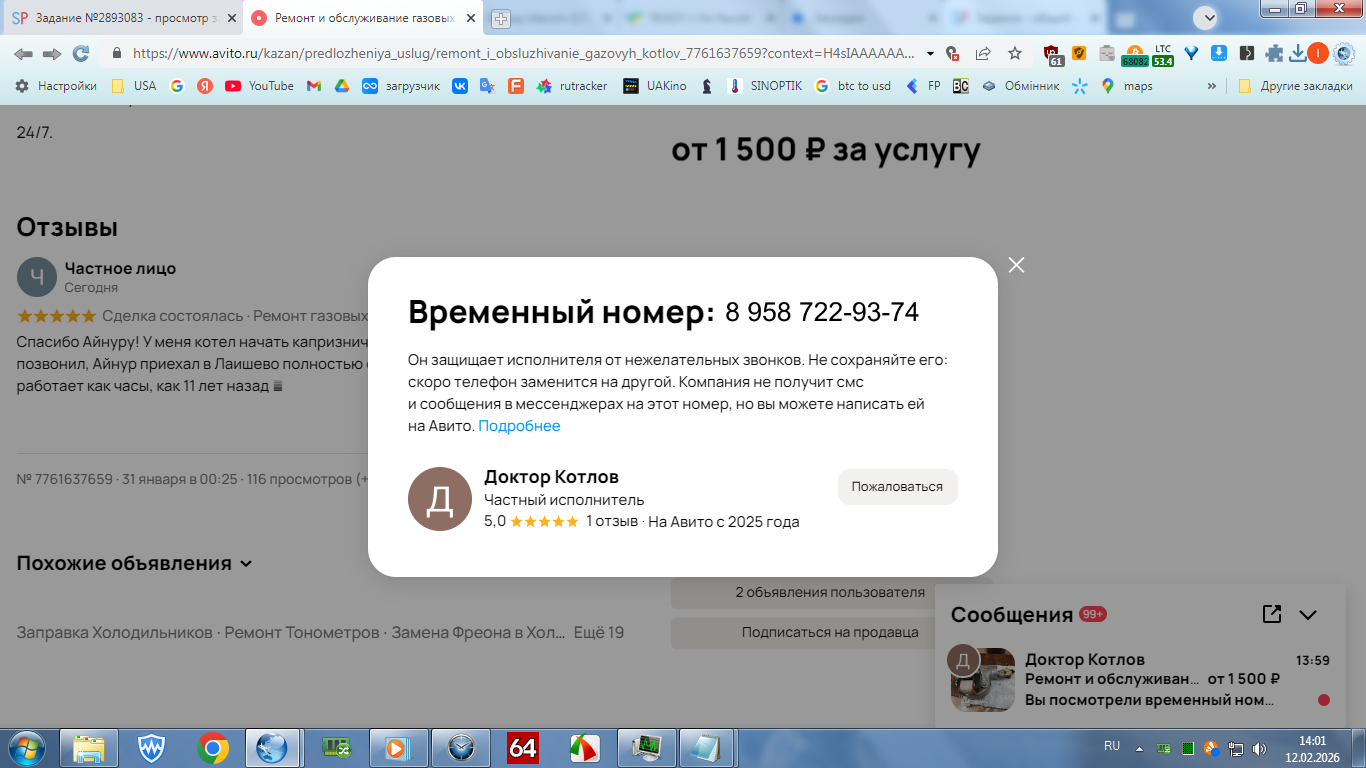
Task: Collapse the Сообщения panel chevron
Action: click(1308, 615)
